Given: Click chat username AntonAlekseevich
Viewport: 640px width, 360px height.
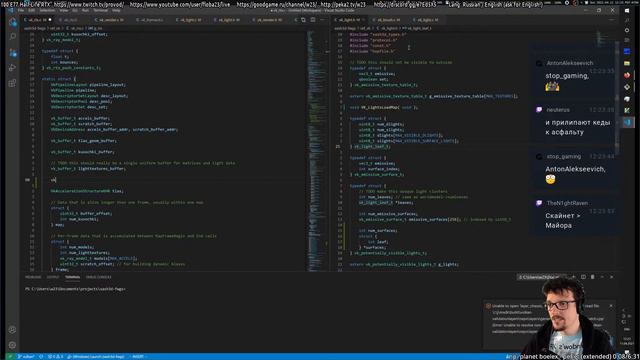Looking at the screenshot, I should tap(570, 63).
